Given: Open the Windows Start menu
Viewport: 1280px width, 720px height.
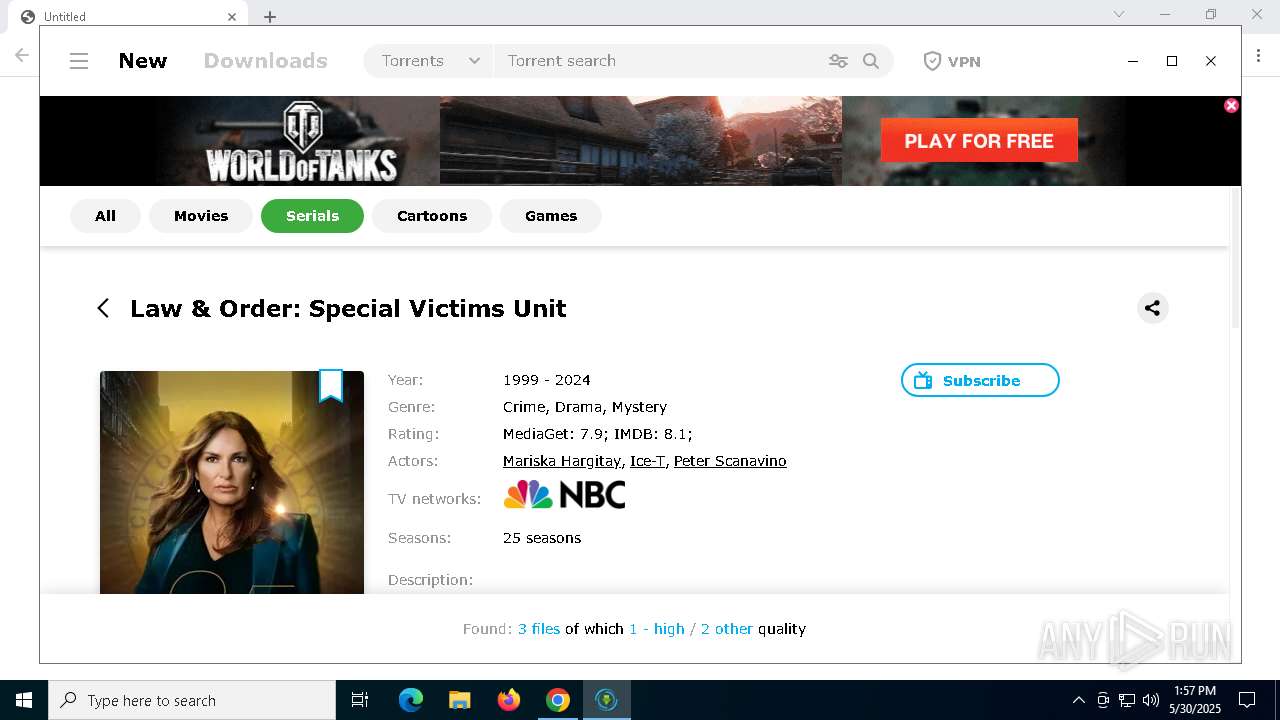Looking at the screenshot, I should tap(24, 700).
